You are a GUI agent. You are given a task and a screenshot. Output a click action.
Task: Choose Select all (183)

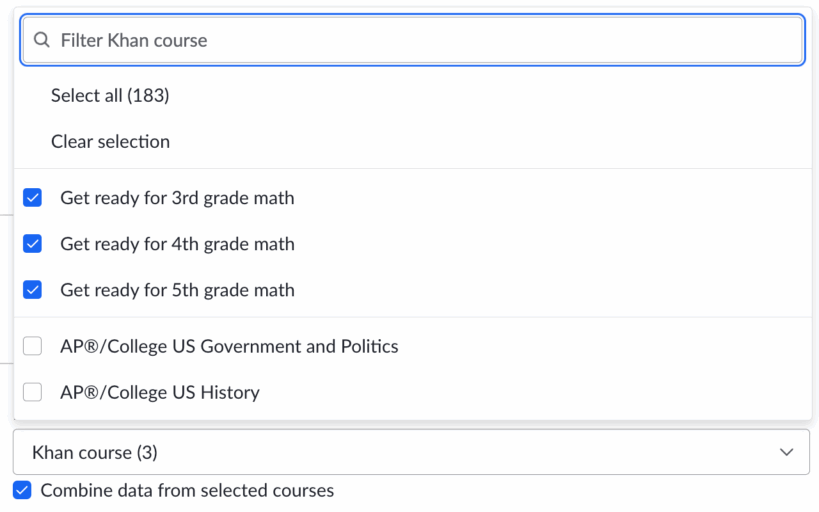pos(110,96)
